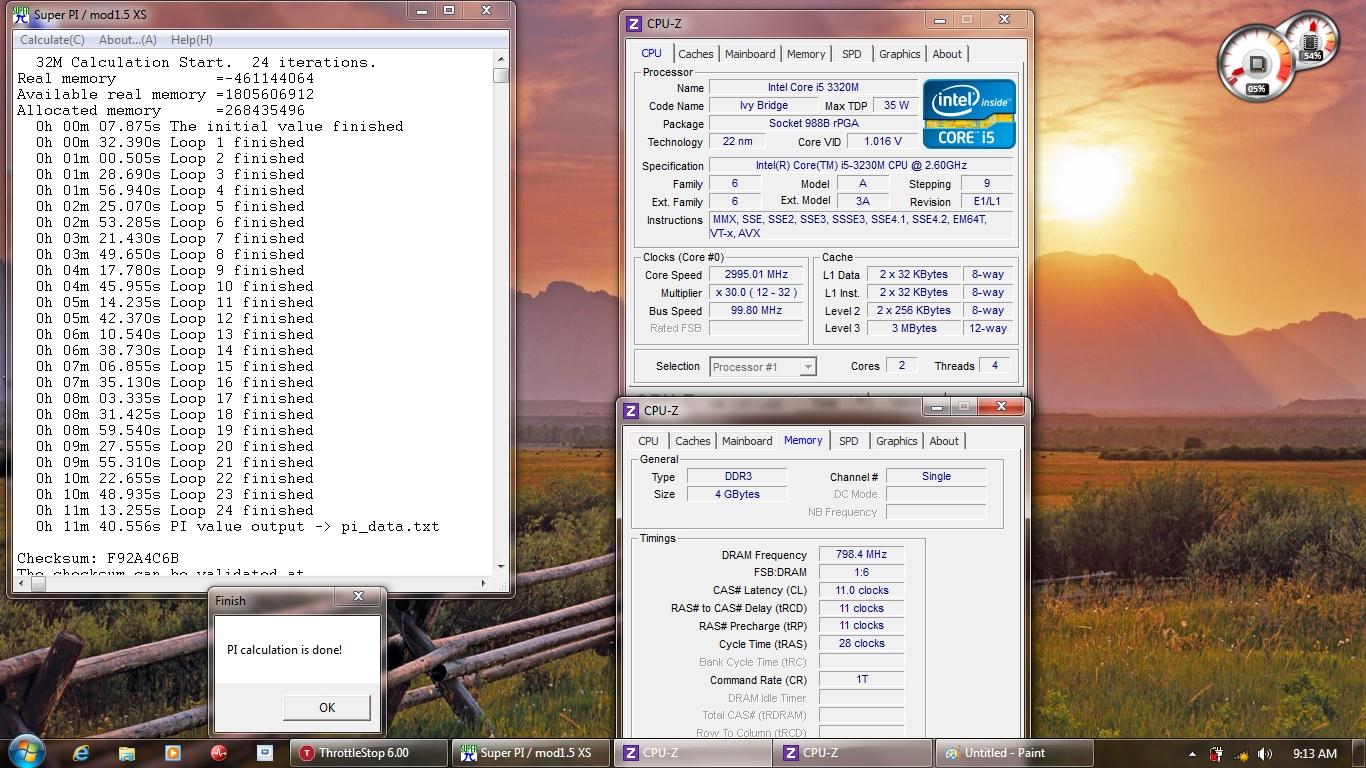The image size is (1366, 768).
Task: Select About tab in bottom CPU-Z window
Action: point(944,441)
